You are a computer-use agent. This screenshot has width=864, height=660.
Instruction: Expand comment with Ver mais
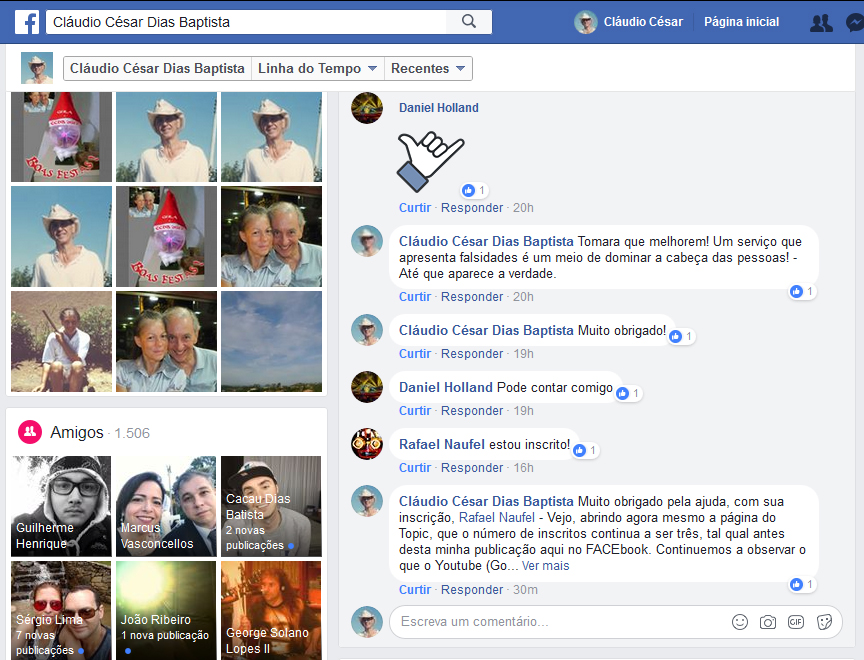click(x=545, y=566)
